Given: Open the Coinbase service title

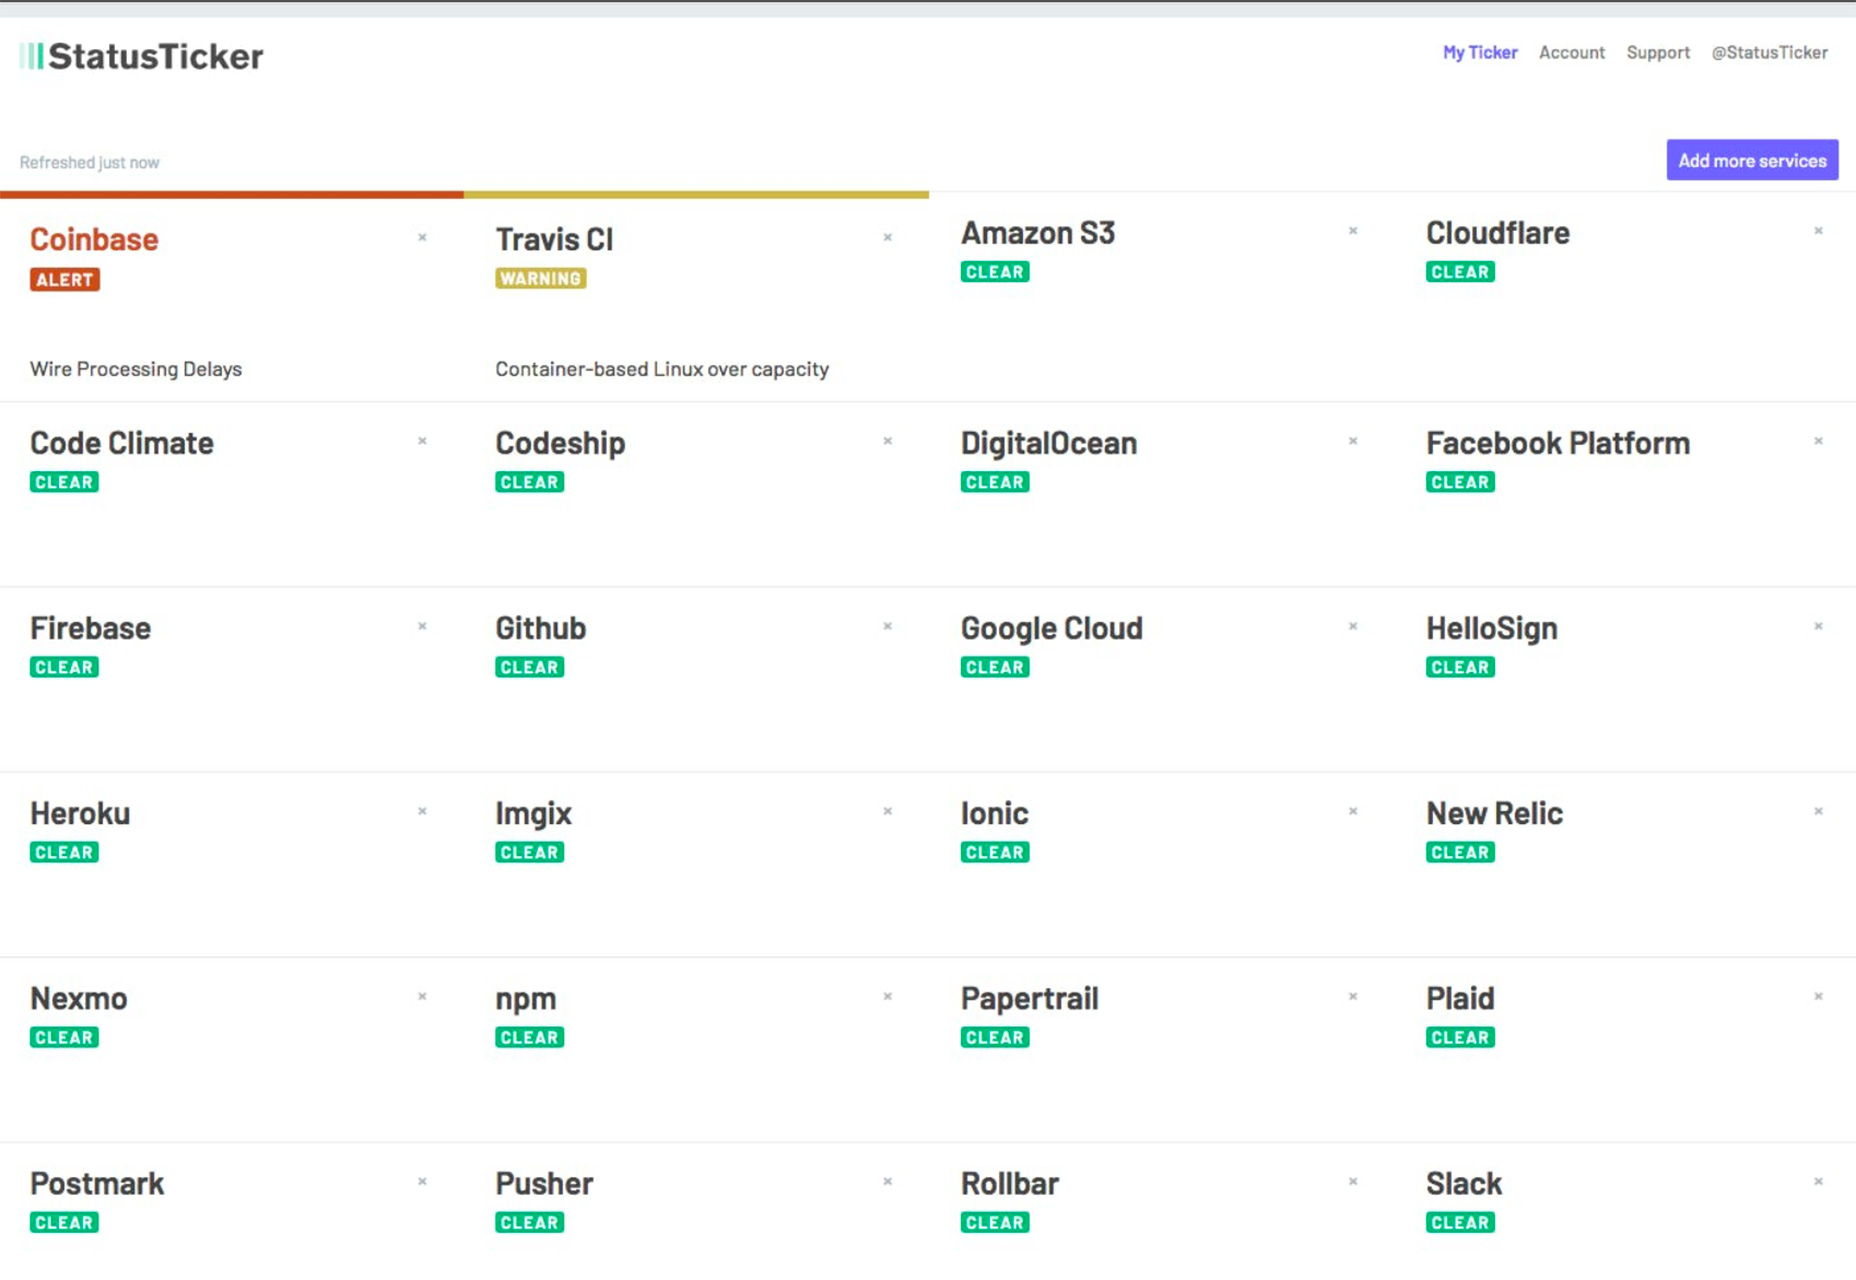Looking at the screenshot, I should click(94, 239).
